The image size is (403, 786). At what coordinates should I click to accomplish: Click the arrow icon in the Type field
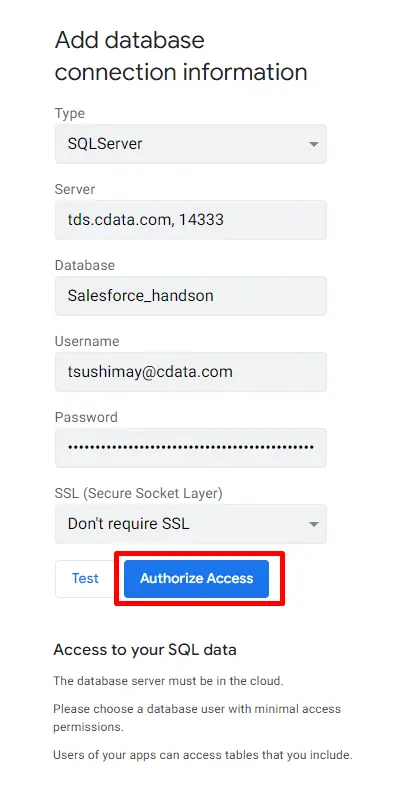tap(313, 144)
